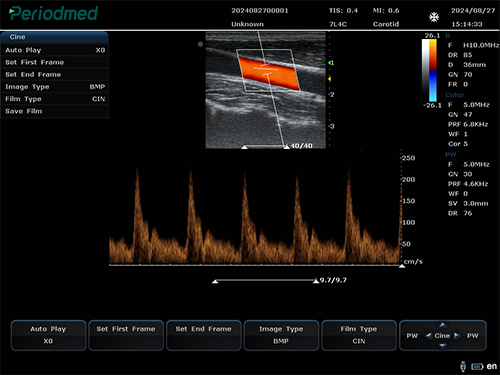Click the freeze snowflake icon
This screenshot has width=500, height=375.
(x=434, y=17)
